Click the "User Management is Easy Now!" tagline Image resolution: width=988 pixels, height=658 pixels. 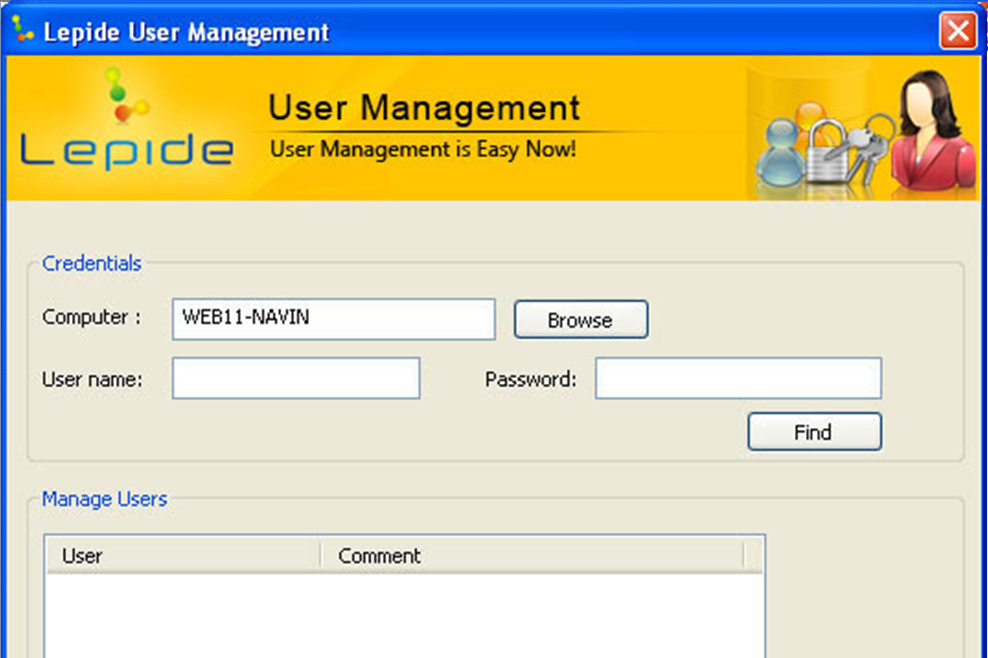[x=423, y=149]
